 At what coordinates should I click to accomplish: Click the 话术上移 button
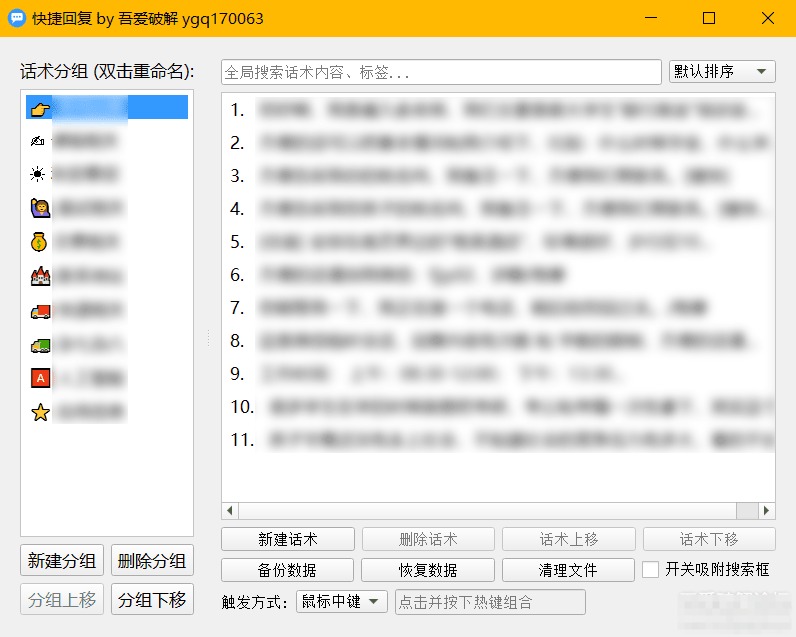569,539
